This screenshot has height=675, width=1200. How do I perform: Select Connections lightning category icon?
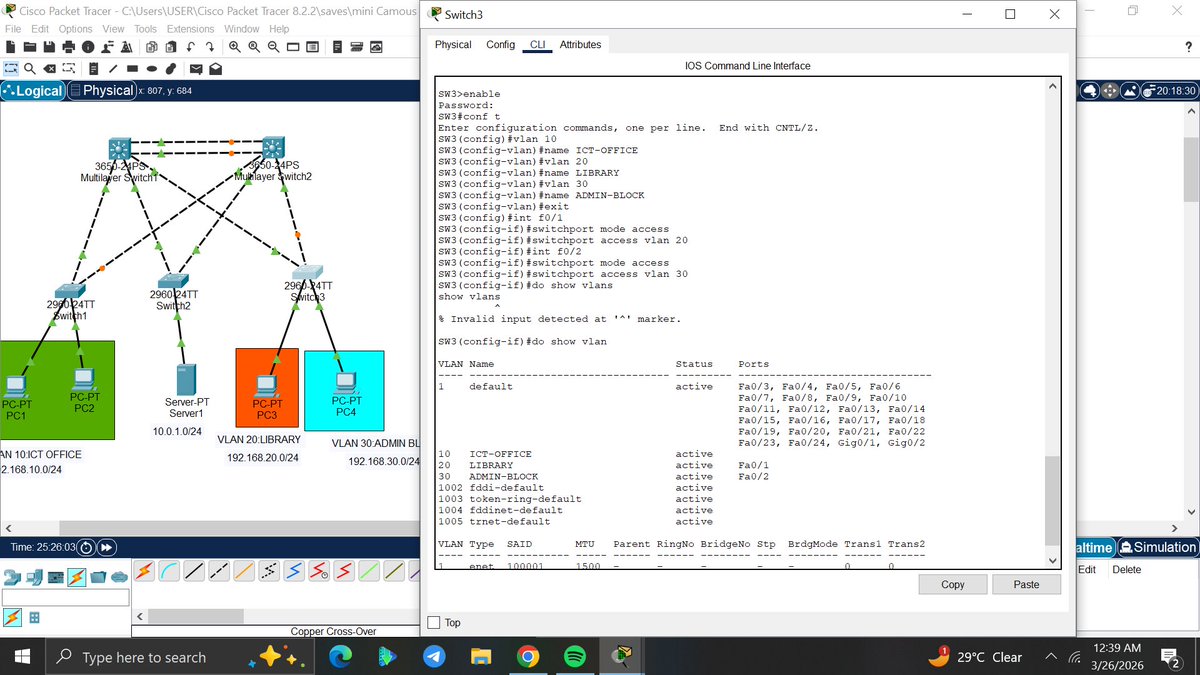click(x=77, y=577)
